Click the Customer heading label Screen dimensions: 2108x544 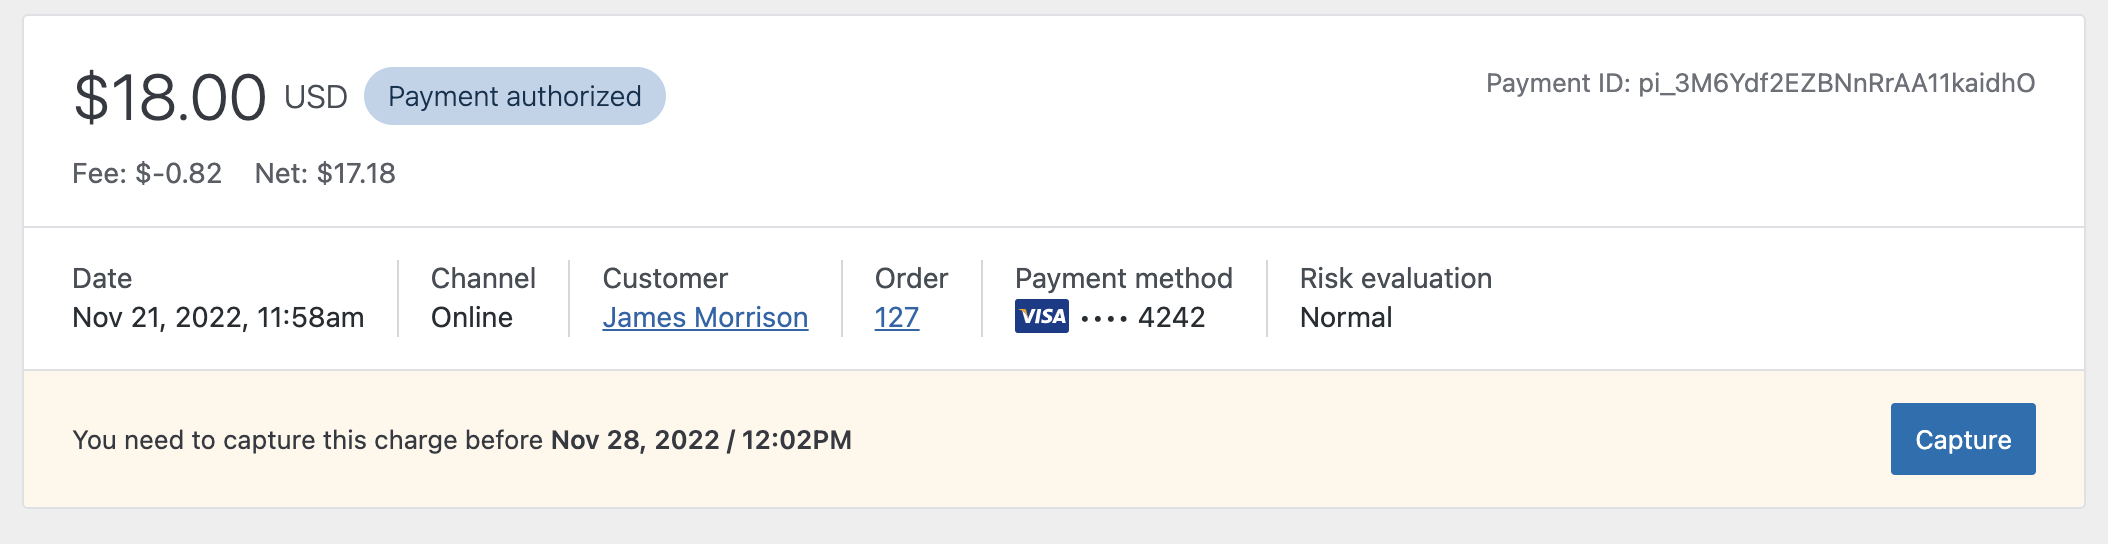(x=665, y=278)
